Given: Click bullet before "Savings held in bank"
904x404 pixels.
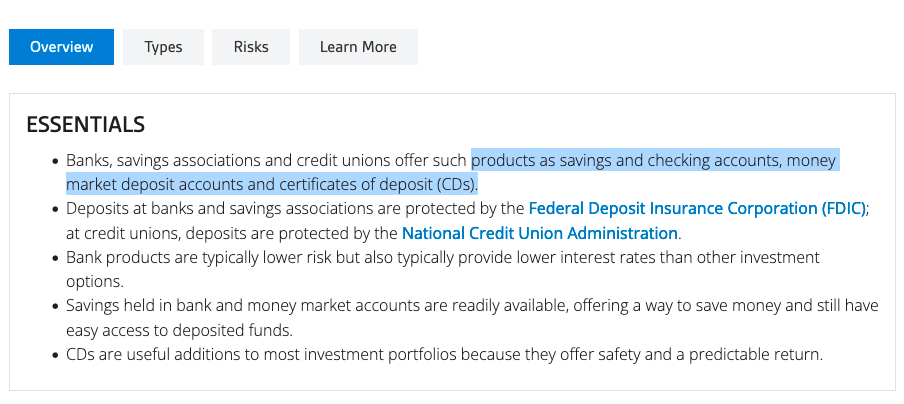Looking at the screenshot, I should tap(55, 307).
